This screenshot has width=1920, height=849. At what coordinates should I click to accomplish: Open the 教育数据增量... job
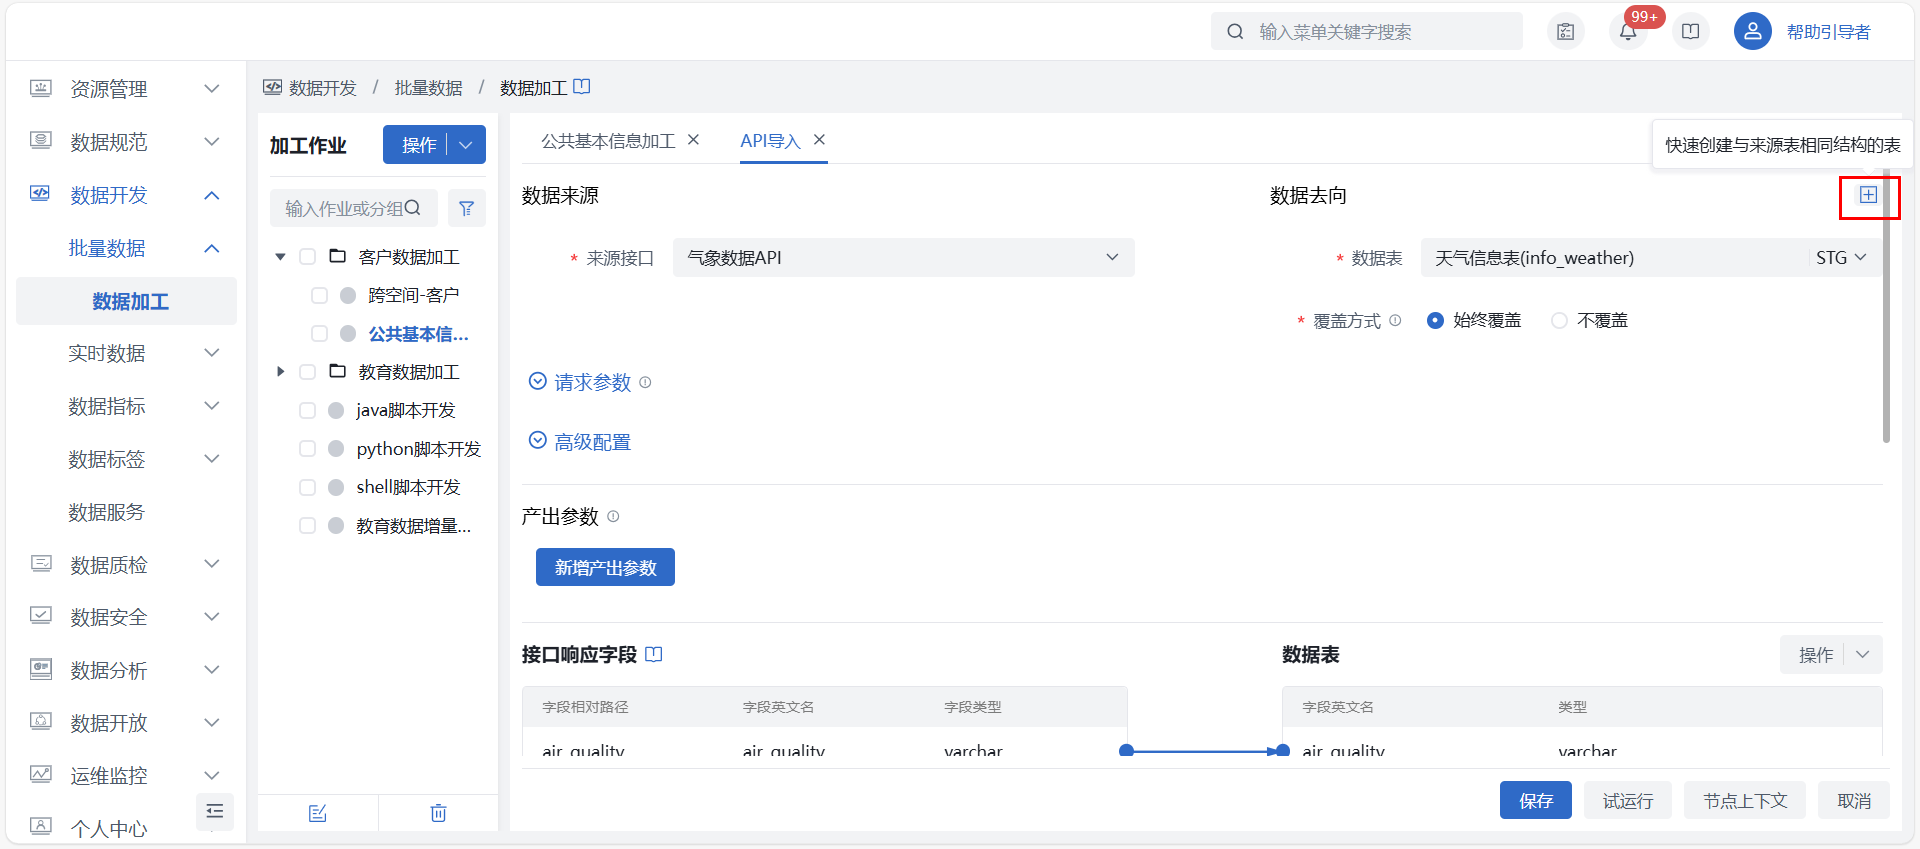[413, 525]
